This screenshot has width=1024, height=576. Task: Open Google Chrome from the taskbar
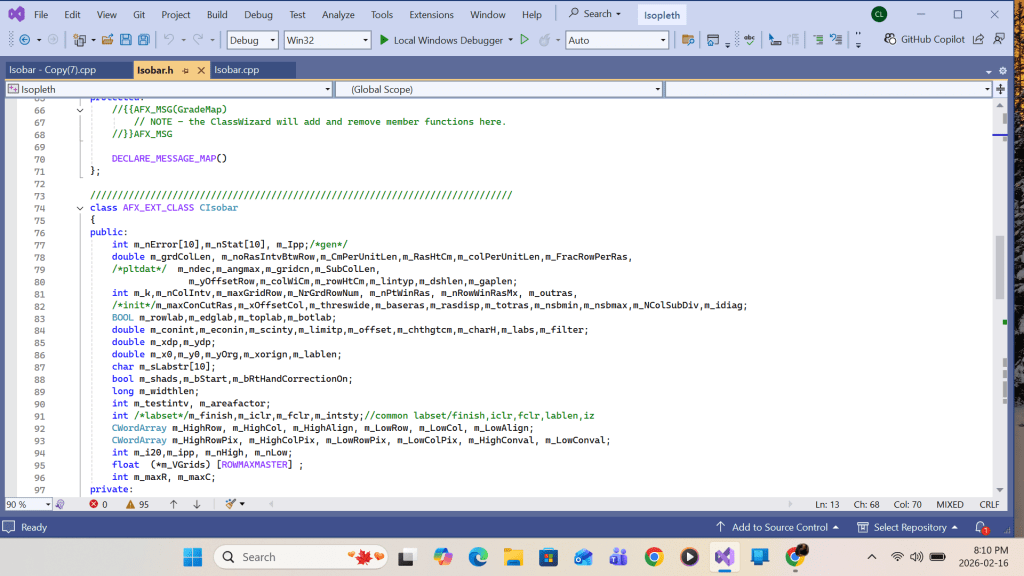(654, 557)
